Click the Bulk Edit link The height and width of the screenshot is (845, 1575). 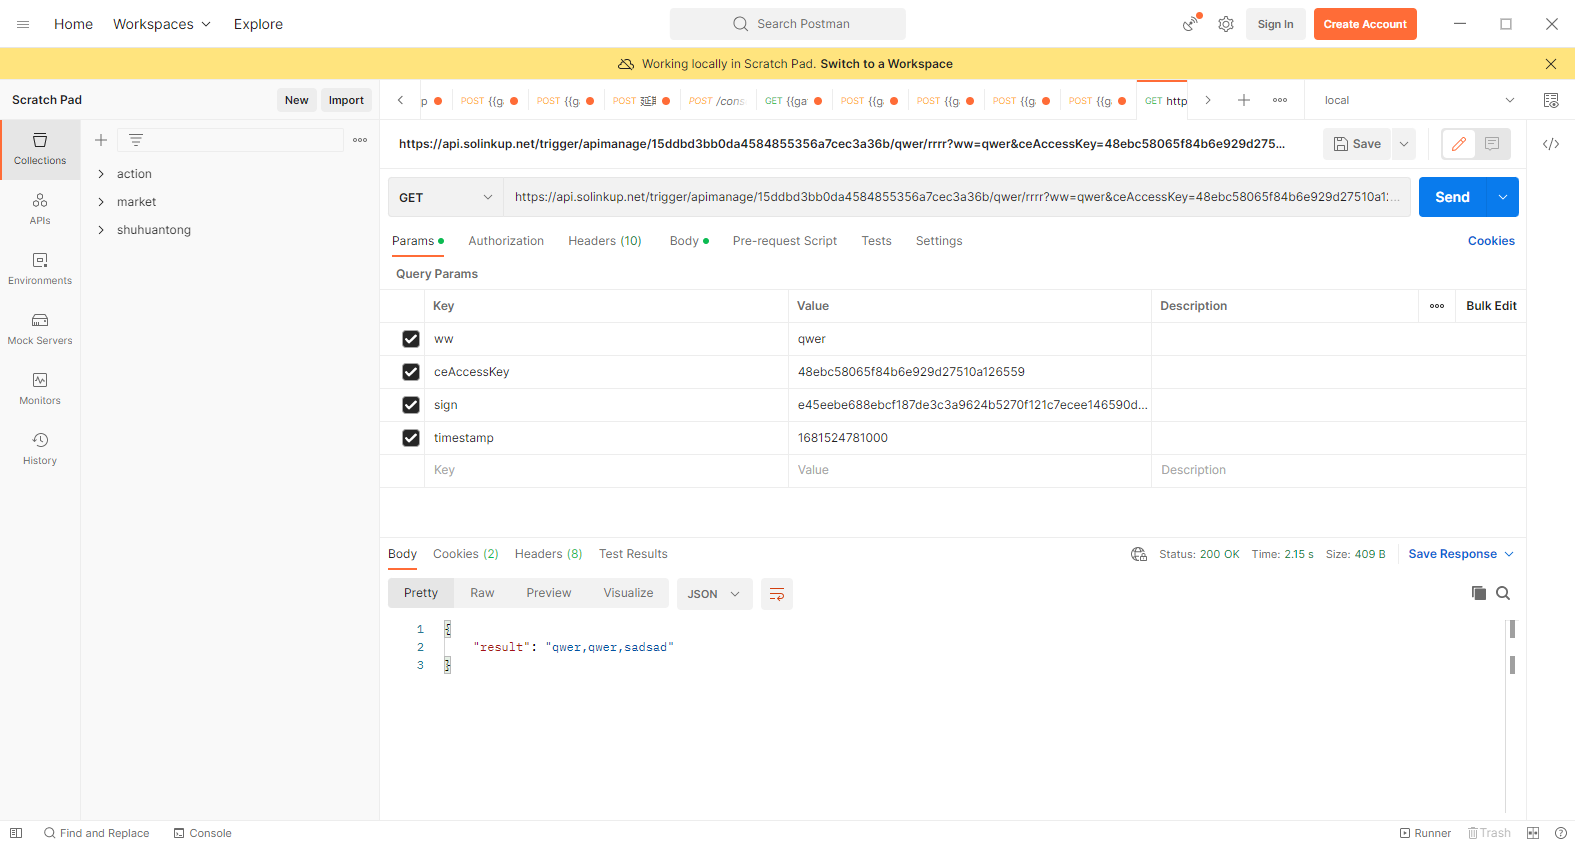(x=1491, y=306)
